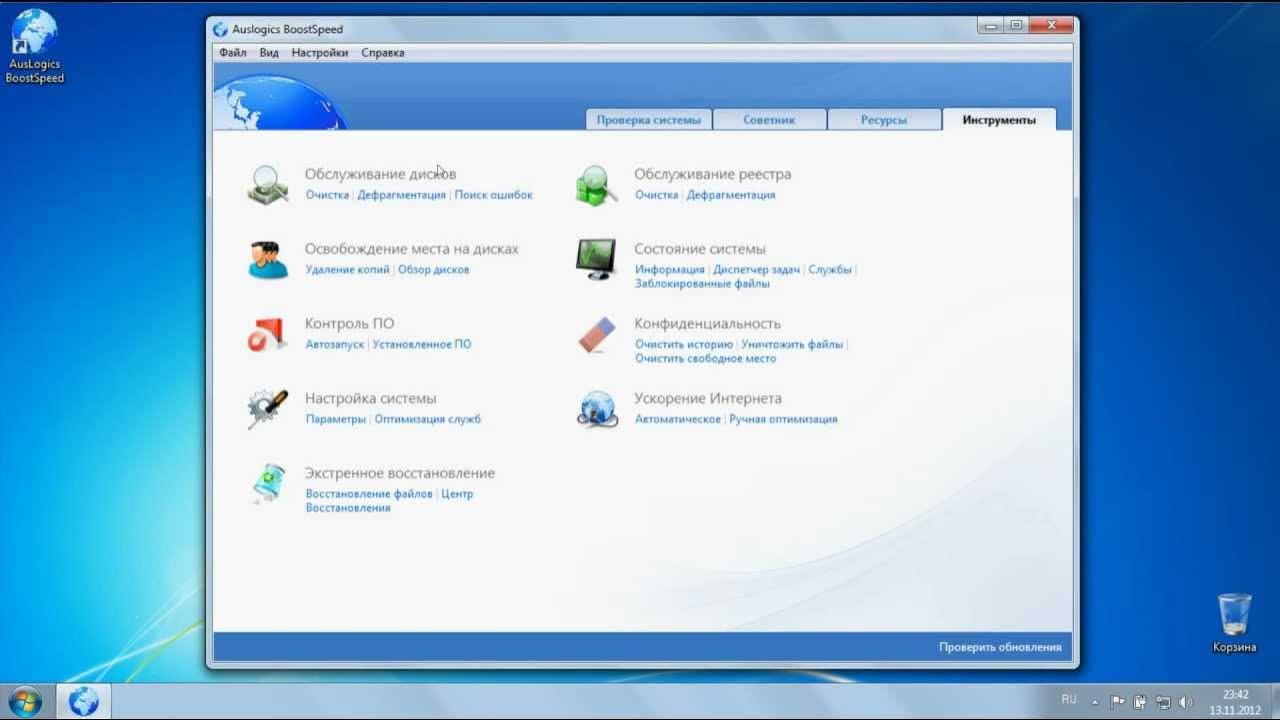Click Дефрагментация under Обслуживание дисков

pos(402,195)
